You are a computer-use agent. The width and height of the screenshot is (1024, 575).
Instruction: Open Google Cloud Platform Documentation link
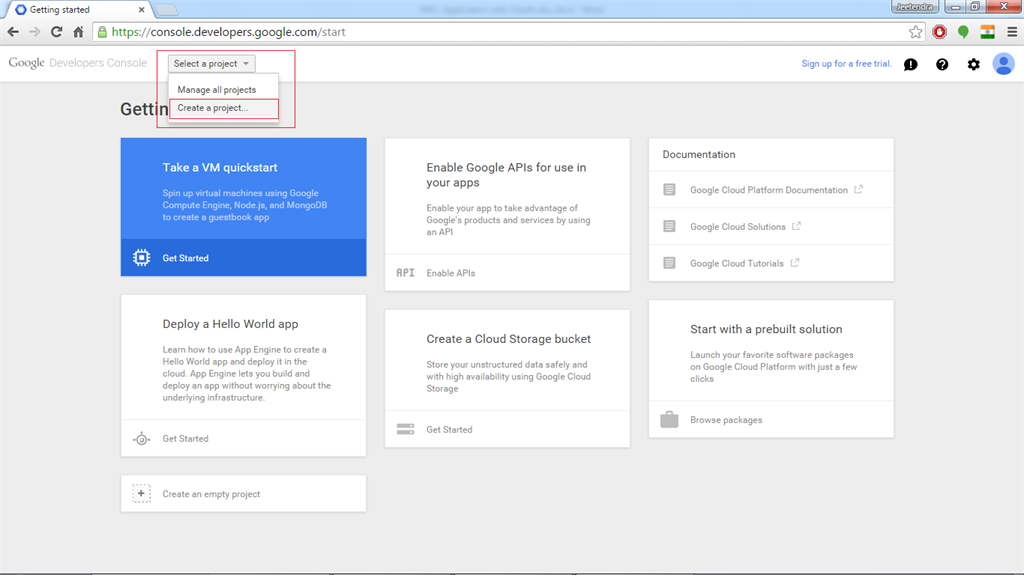[769, 190]
